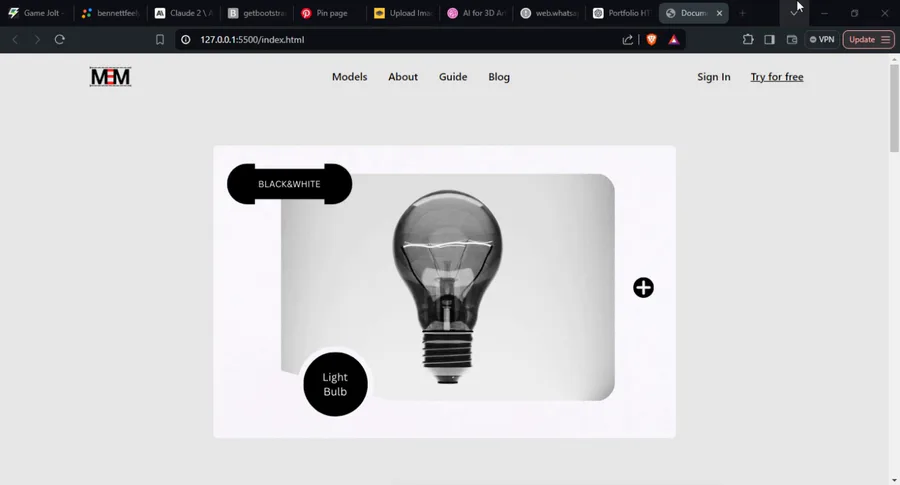
Task: Open the share icon in the address bar
Action: pyautogui.click(x=627, y=40)
